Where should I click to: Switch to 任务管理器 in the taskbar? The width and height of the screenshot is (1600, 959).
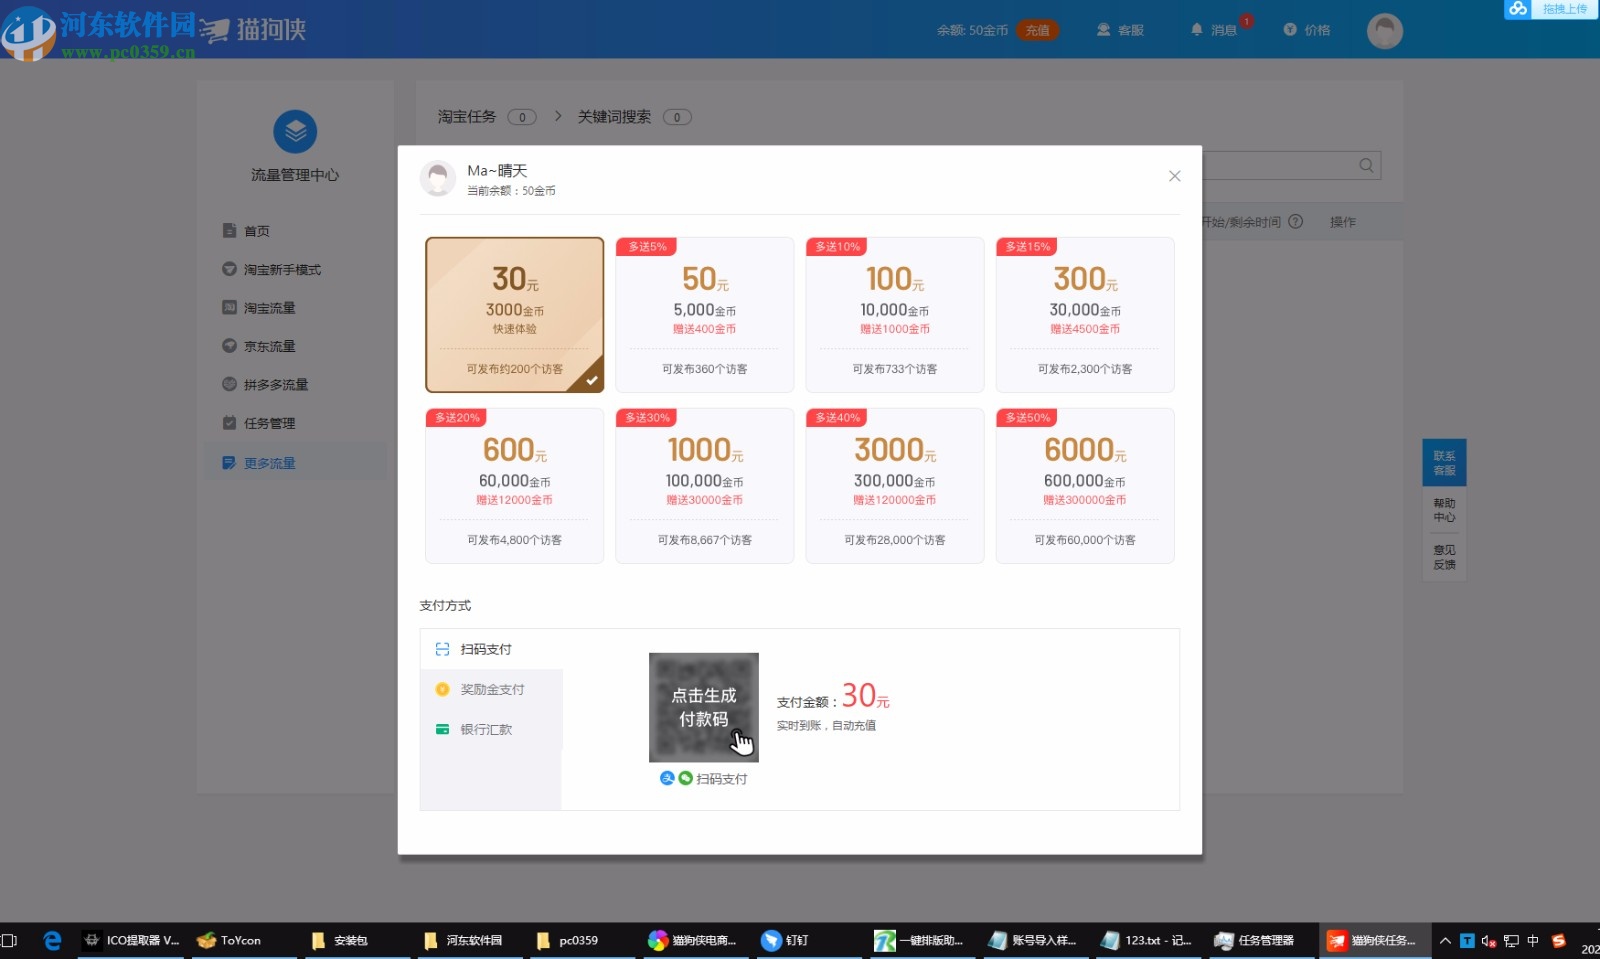click(x=1262, y=940)
